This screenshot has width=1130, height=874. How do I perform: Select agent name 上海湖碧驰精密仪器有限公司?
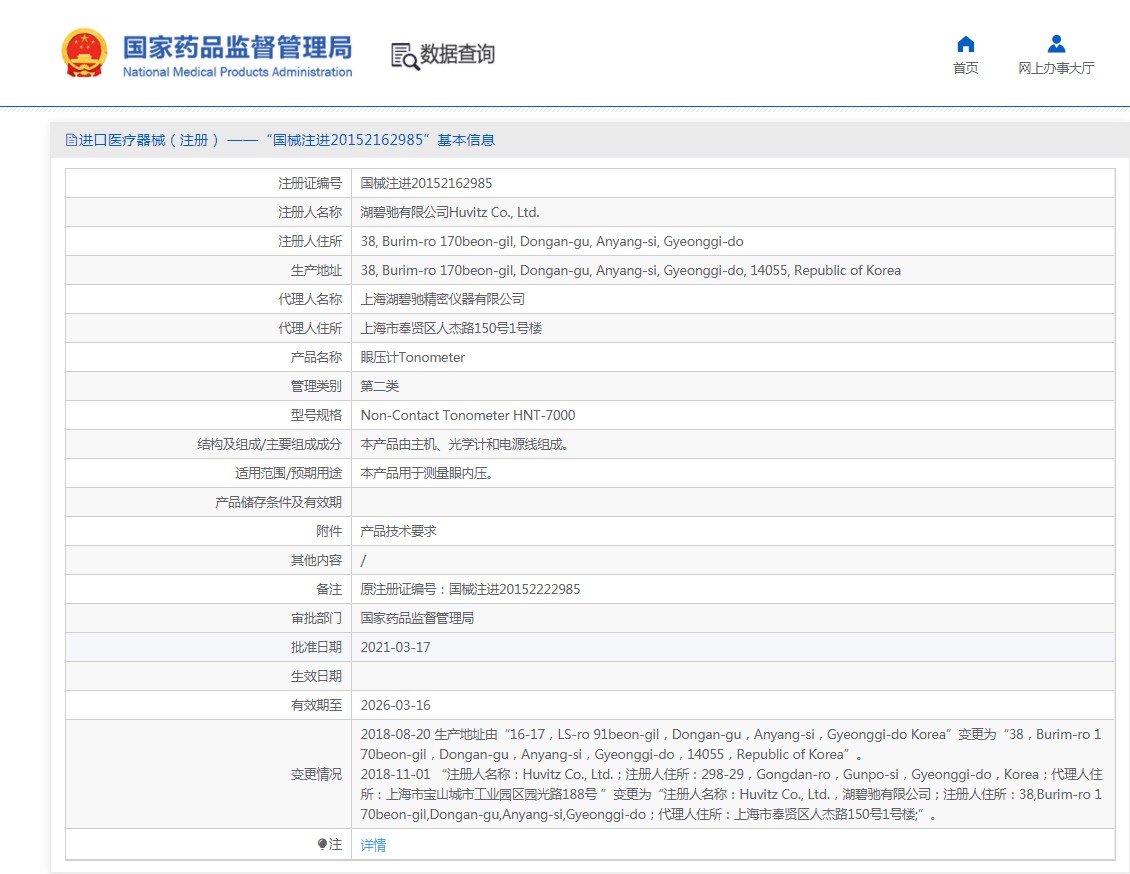(442, 299)
